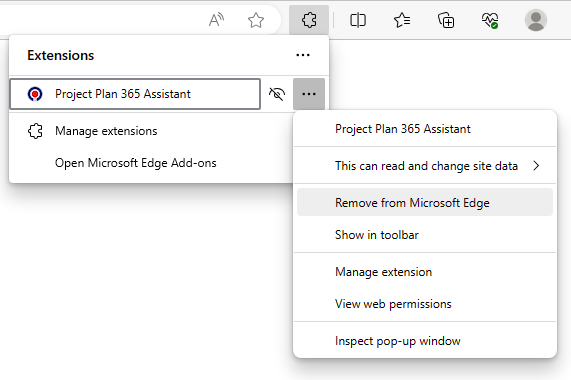Open Split screen from the toolbar

(x=358, y=20)
